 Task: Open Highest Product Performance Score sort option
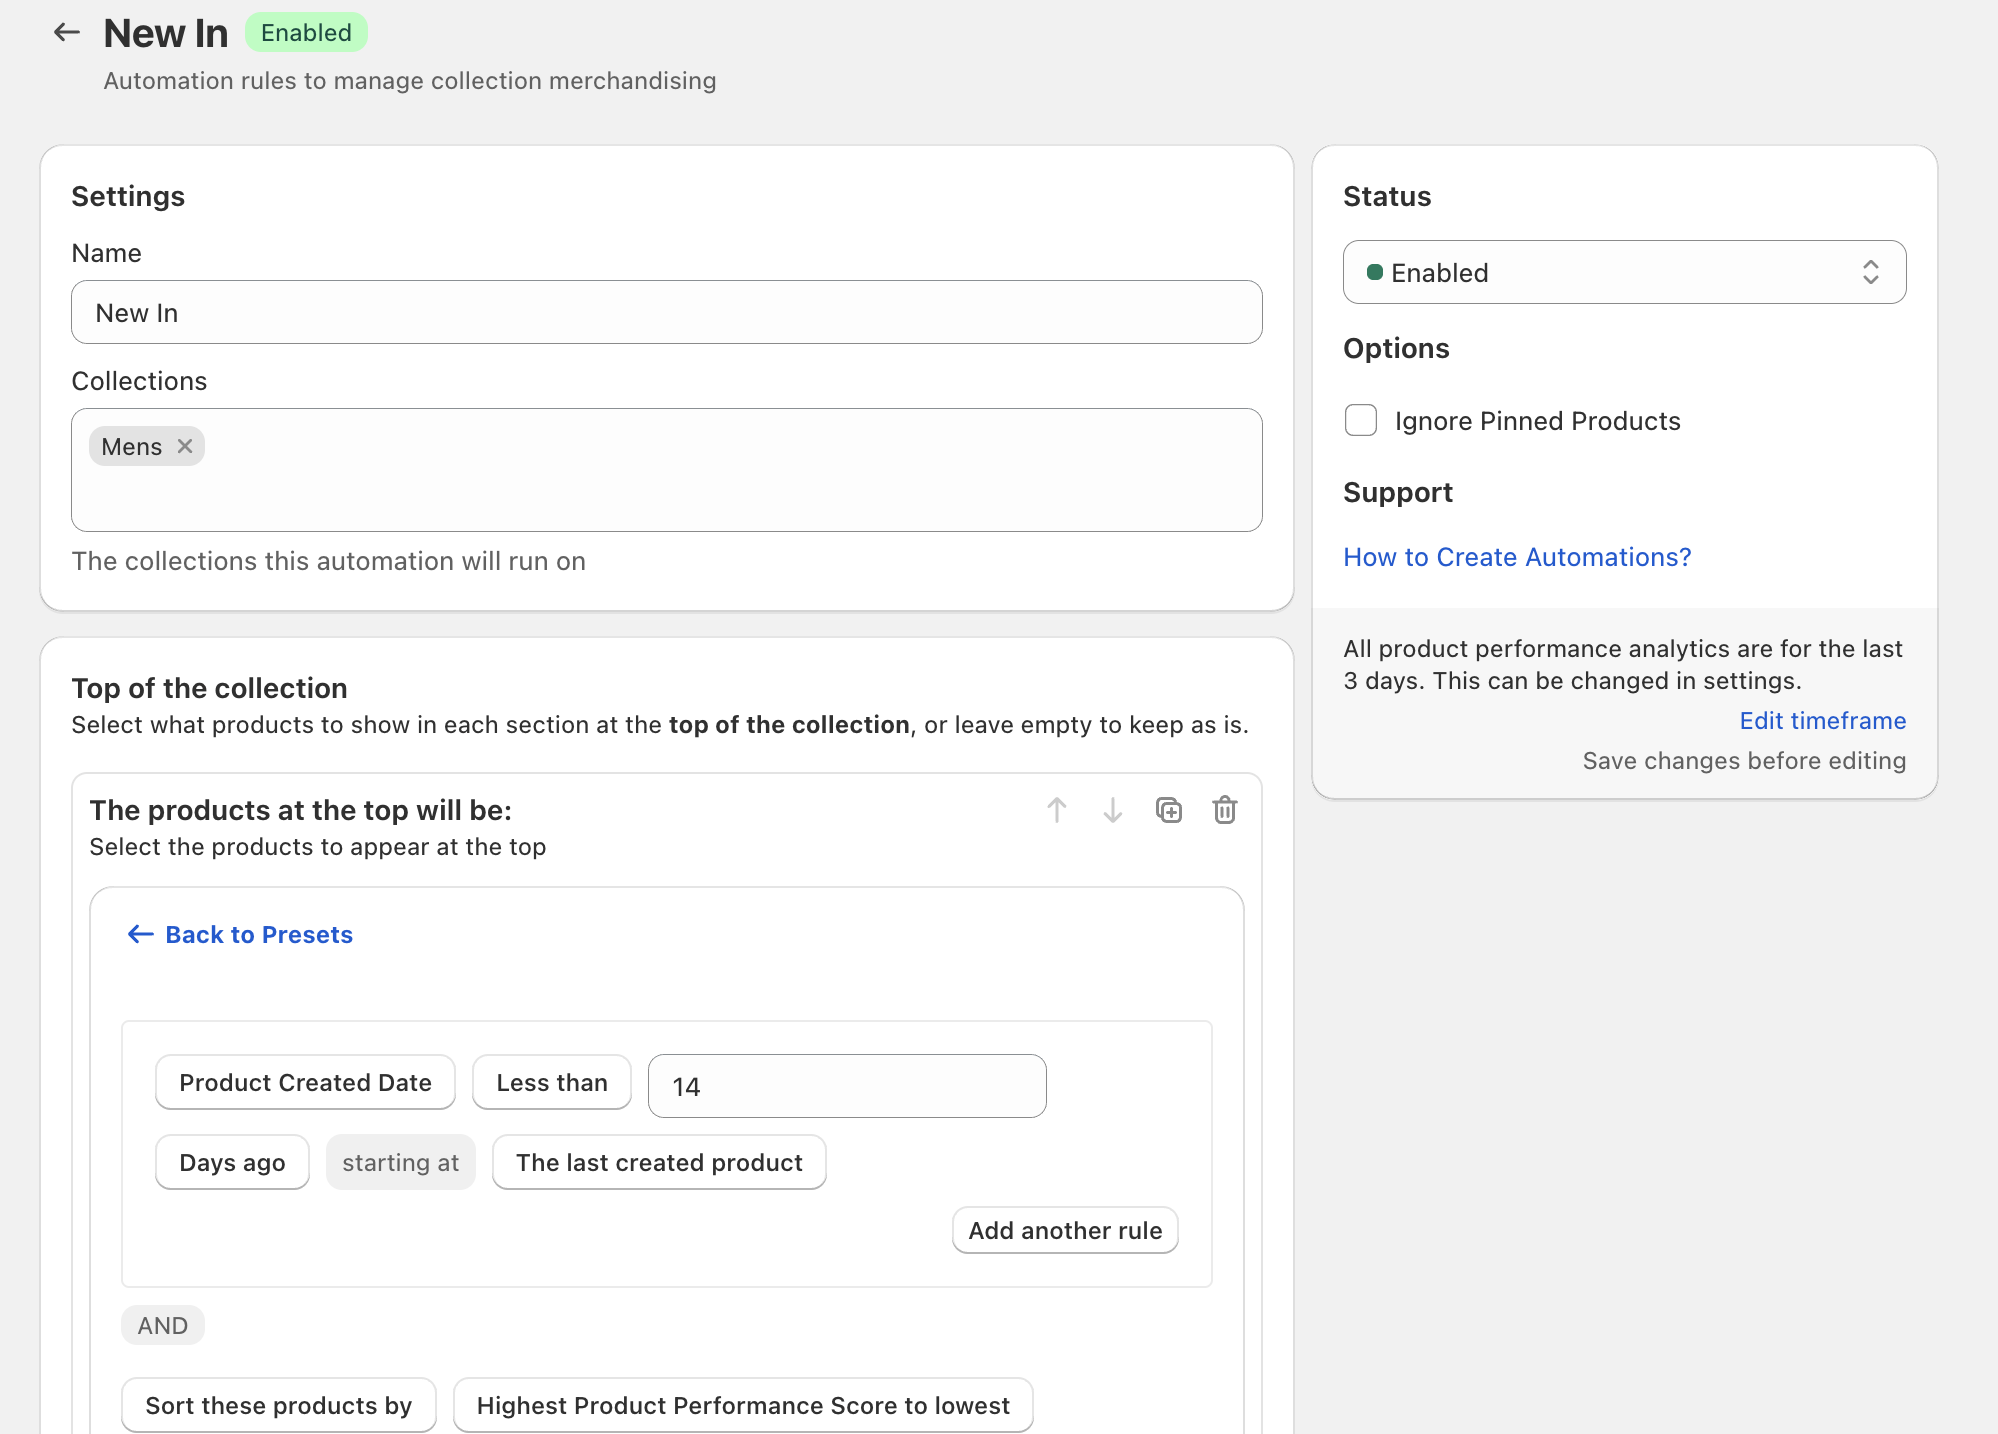point(743,1405)
